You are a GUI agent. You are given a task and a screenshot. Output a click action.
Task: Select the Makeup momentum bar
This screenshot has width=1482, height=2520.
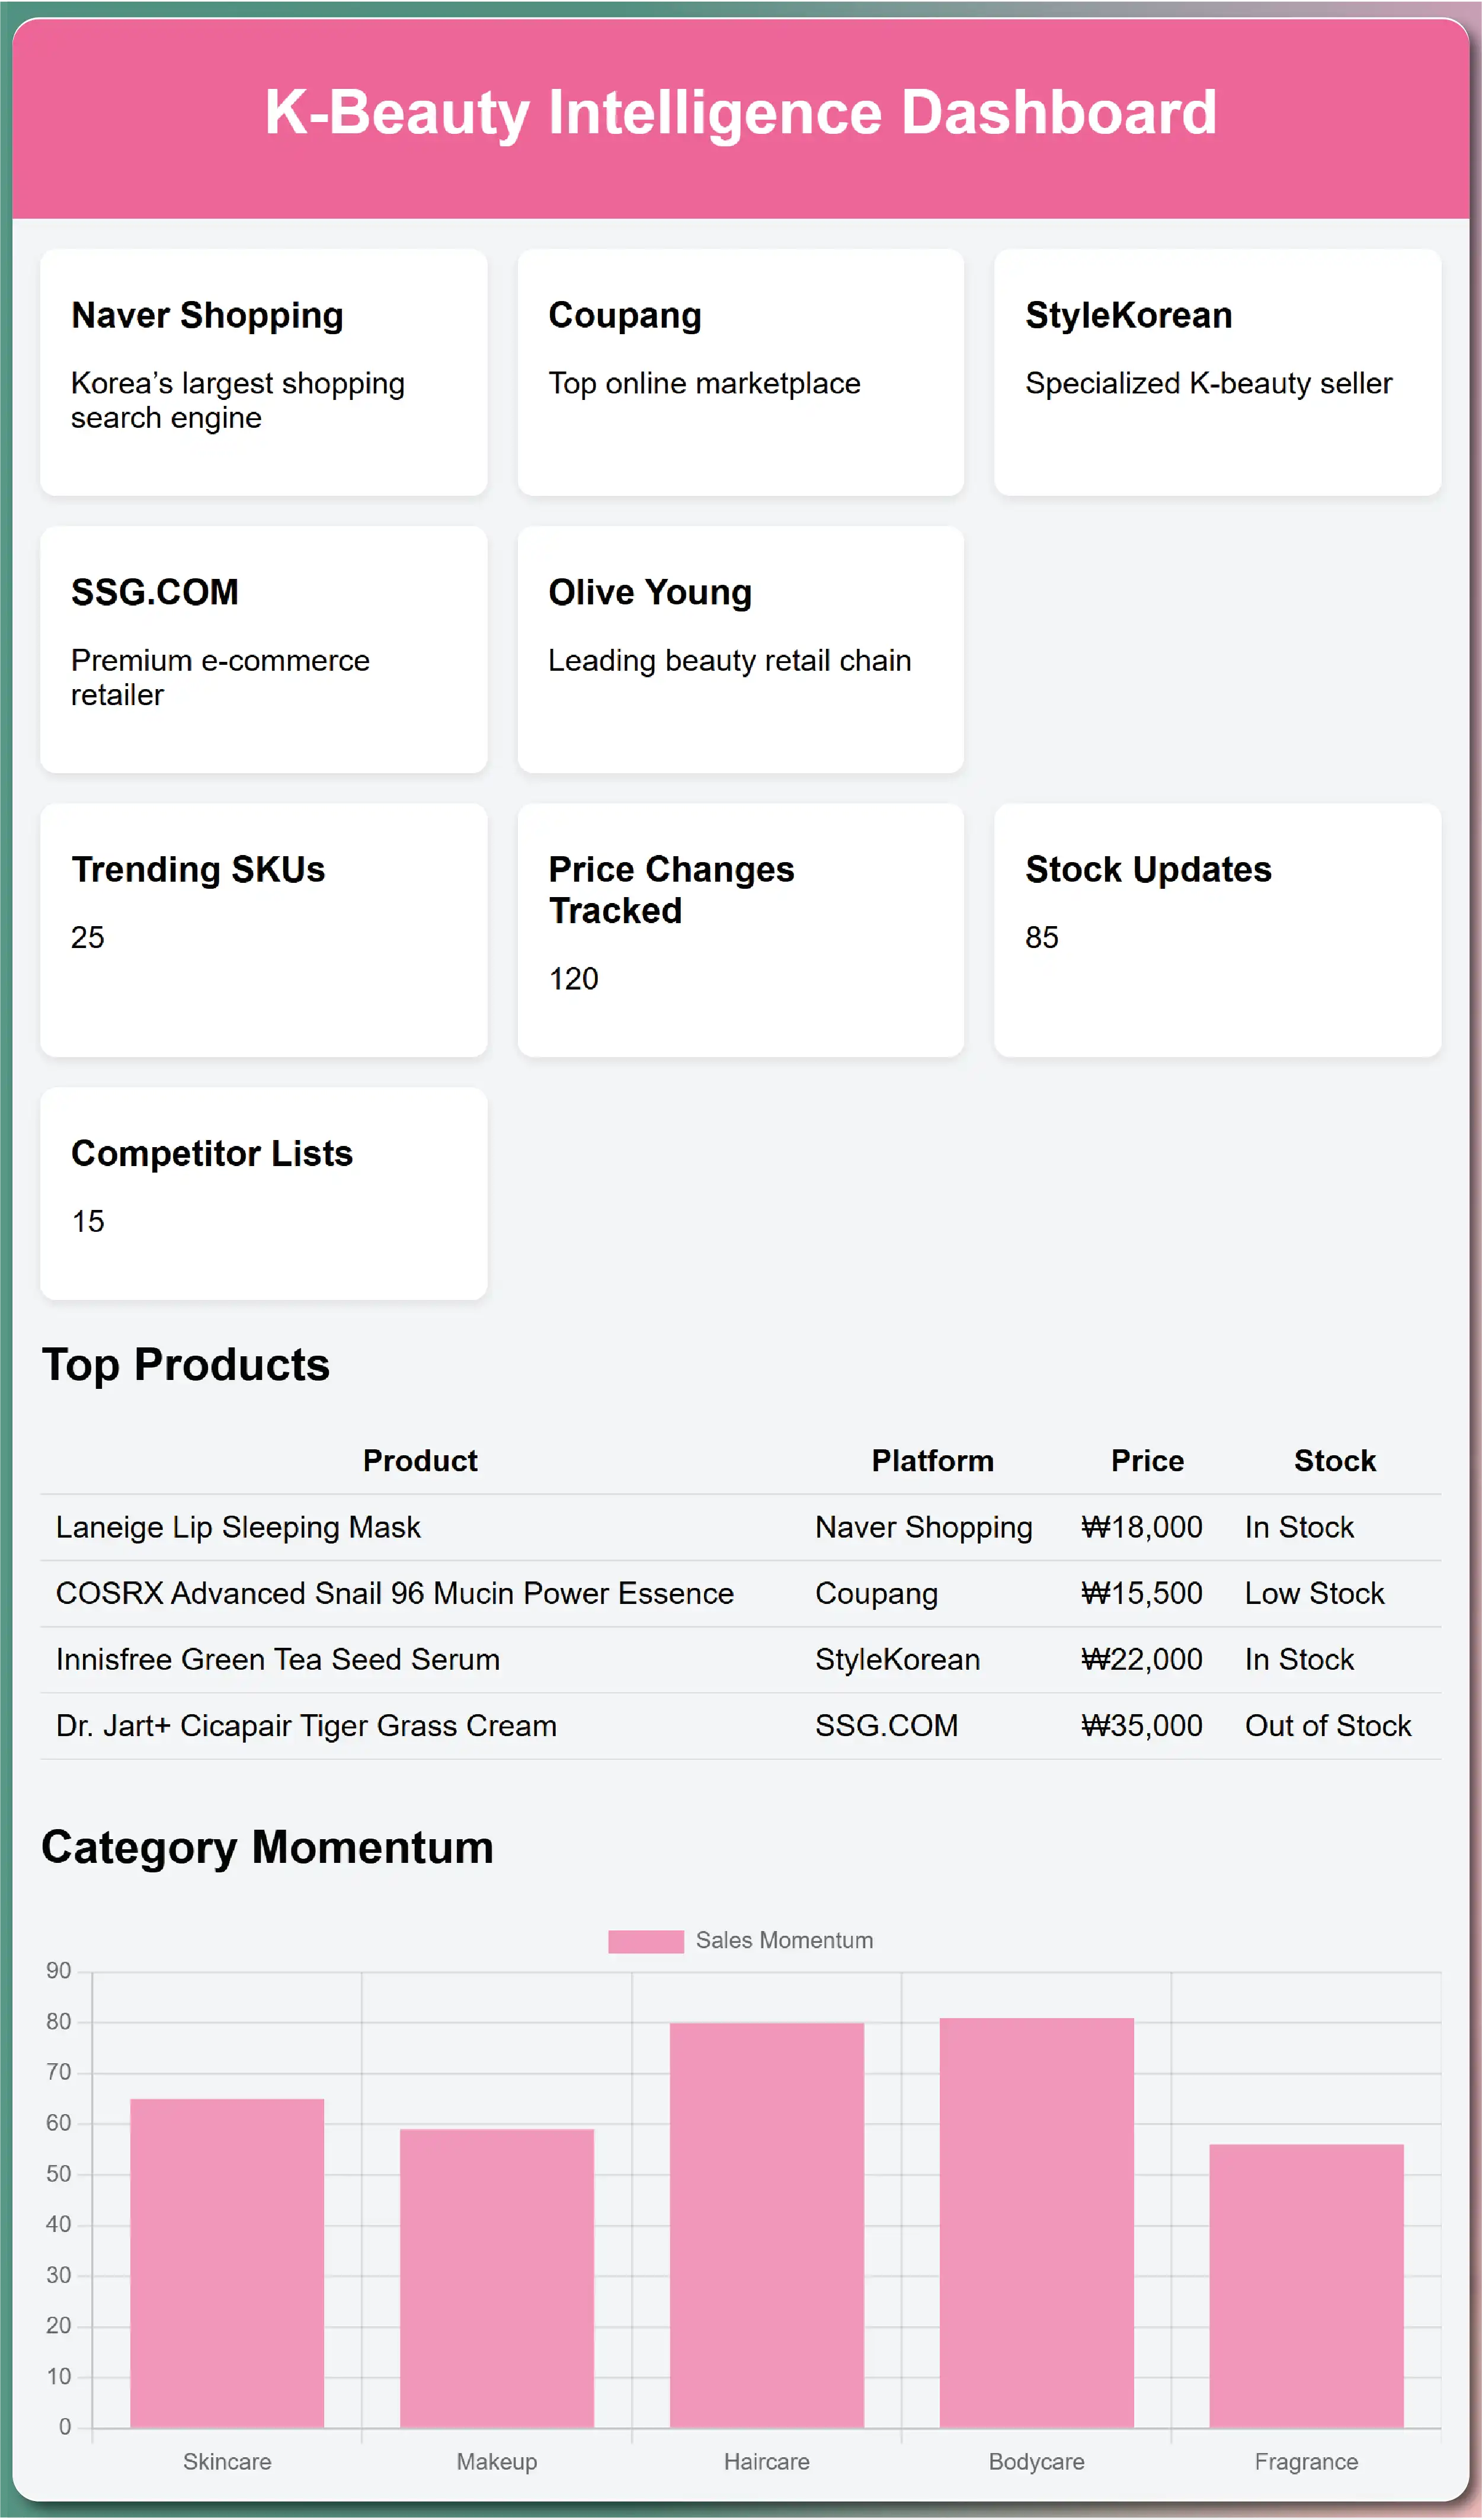[x=497, y=2277]
